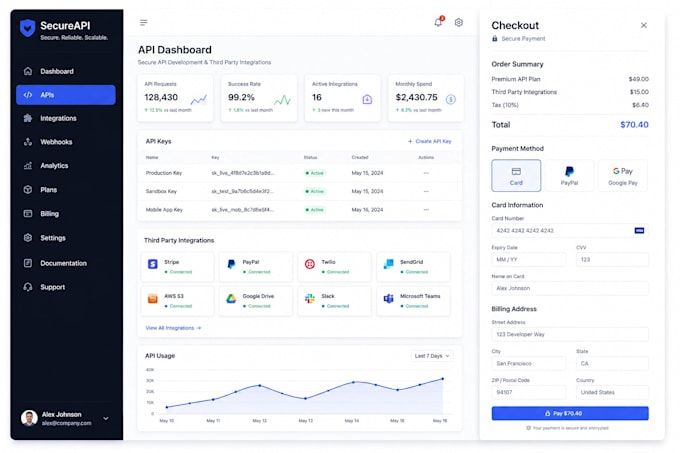Click the SecureAPI shield logo

tap(27, 28)
